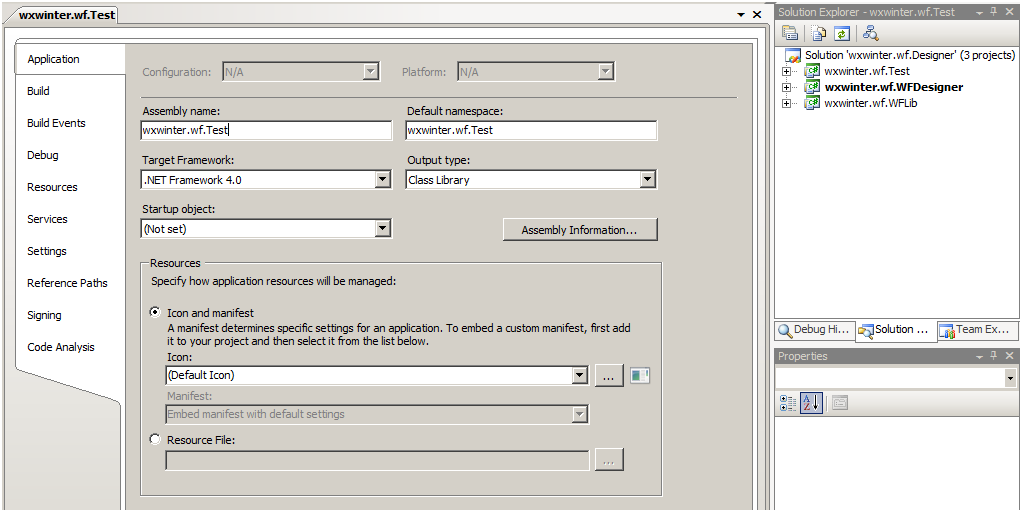Select the Icon and manifest radio button
This screenshot has height=512, width=1024.
pyautogui.click(x=155, y=312)
